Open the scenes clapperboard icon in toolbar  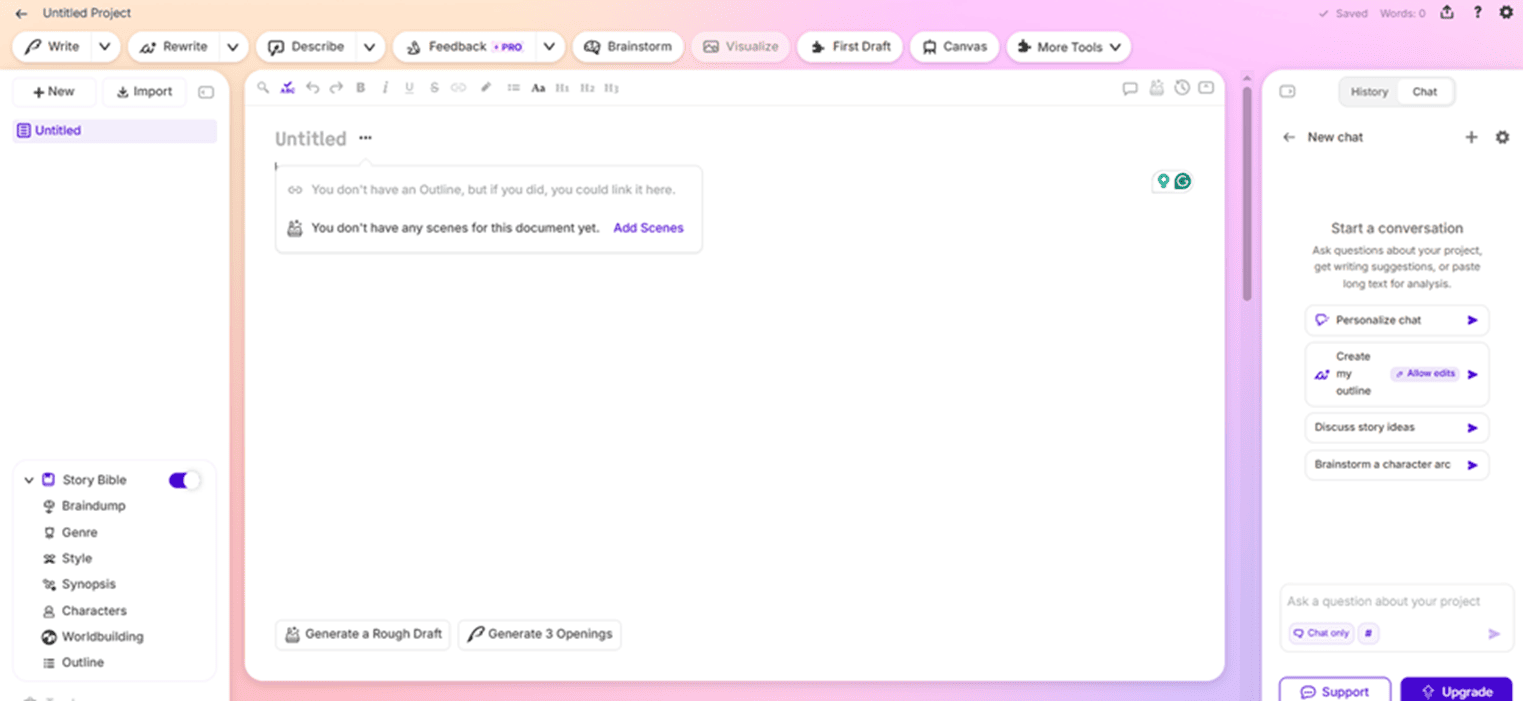click(1157, 88)
